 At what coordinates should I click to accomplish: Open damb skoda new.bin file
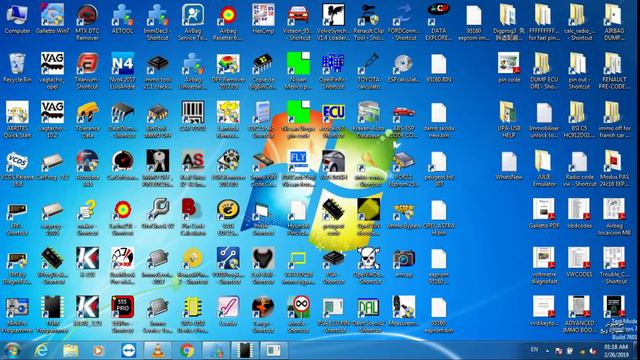click(x=439, y=119)
